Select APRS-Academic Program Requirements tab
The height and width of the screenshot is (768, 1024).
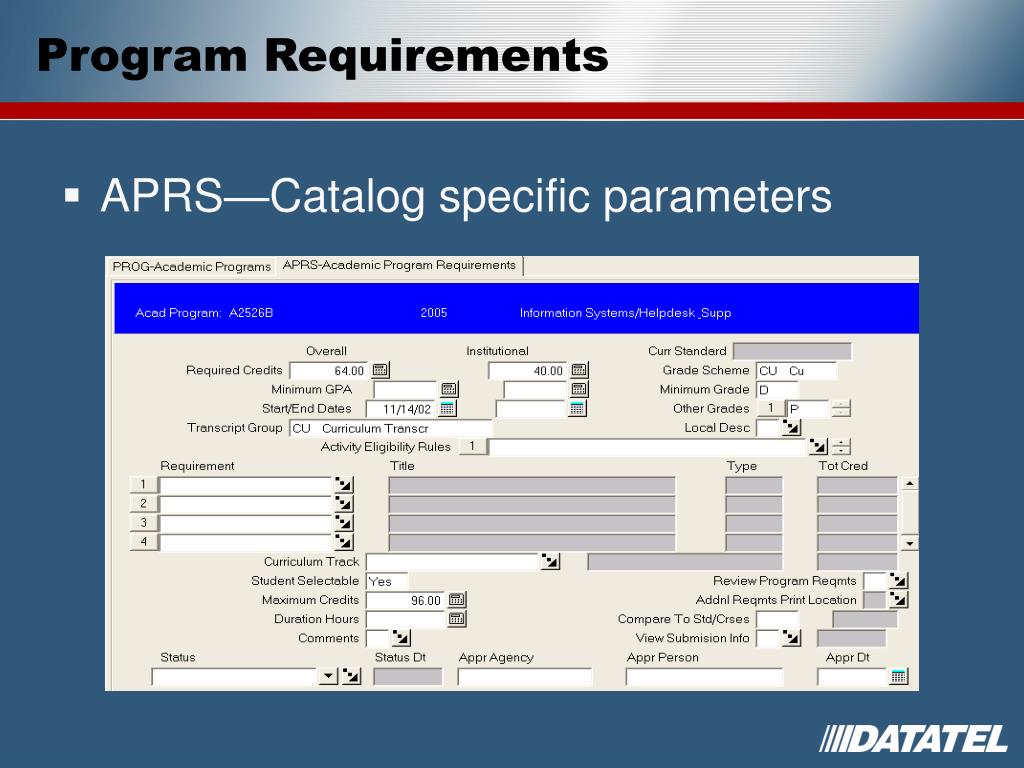pos(399,265)
